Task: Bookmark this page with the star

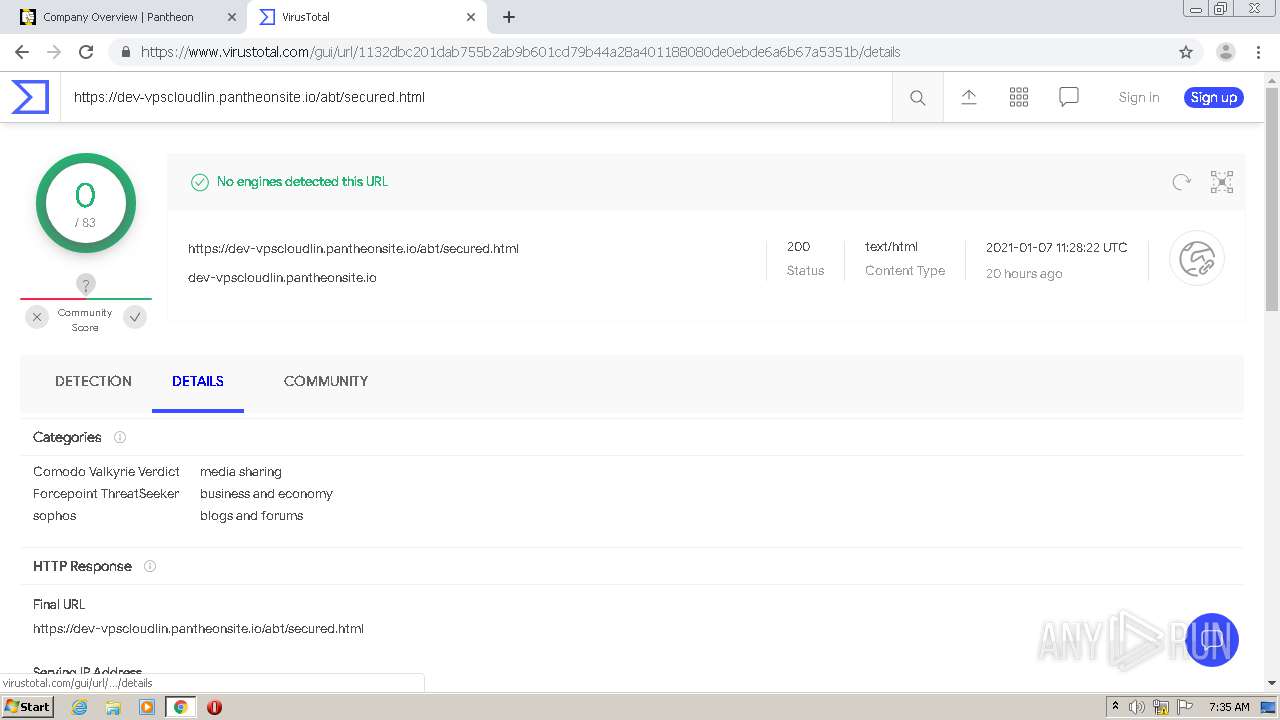Action: pyautogui.click(x=1186, y=52)
